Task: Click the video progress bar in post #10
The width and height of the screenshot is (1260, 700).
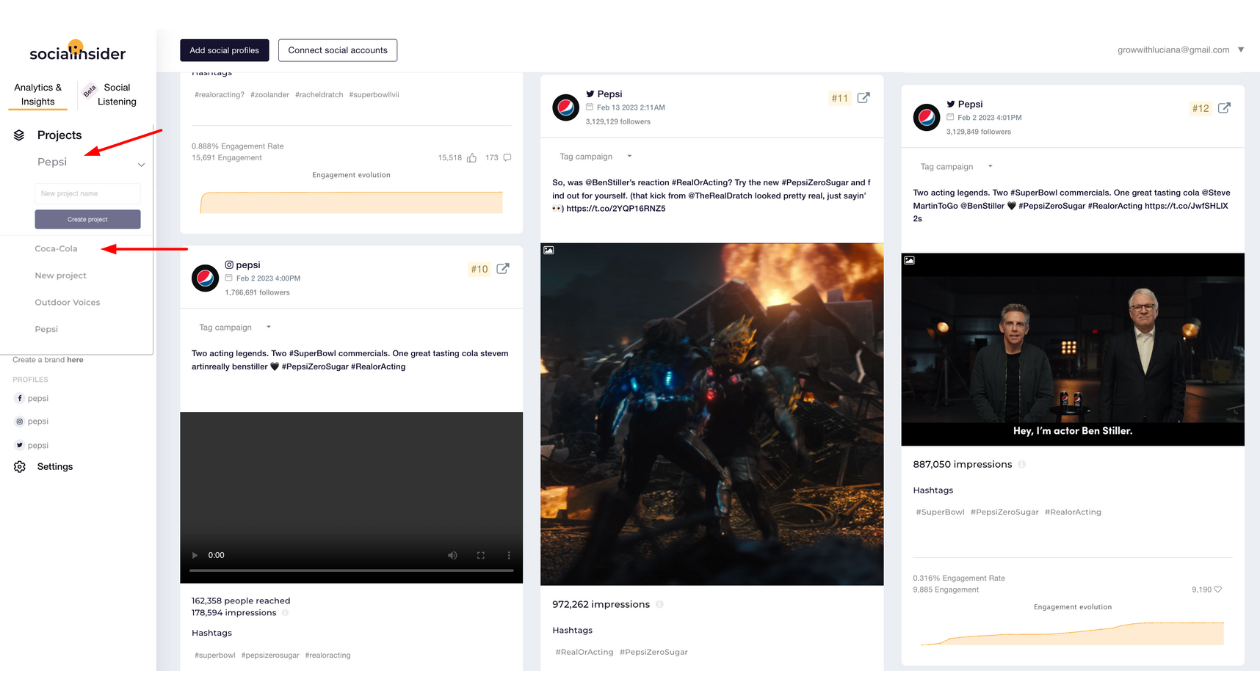Action: [351, 571]
